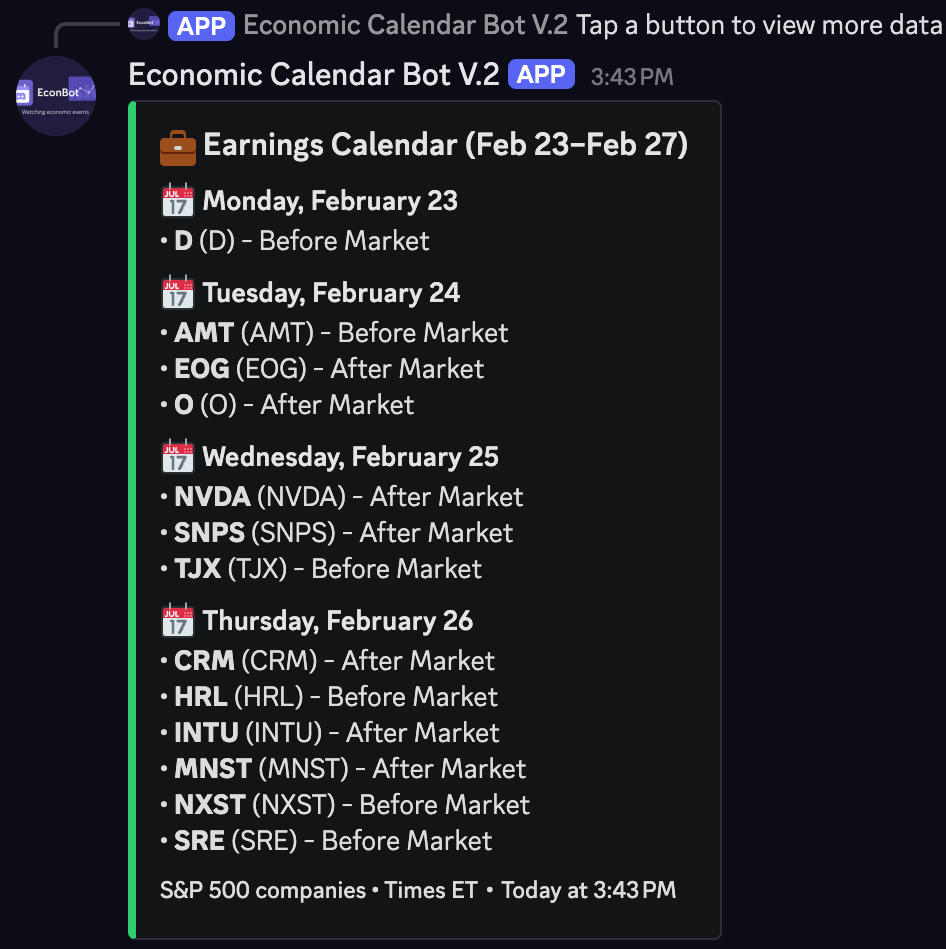The image size is (946, 949).
Task: Click the calendar icon for Wednesday, February 25
Action: tap(177, 455)
